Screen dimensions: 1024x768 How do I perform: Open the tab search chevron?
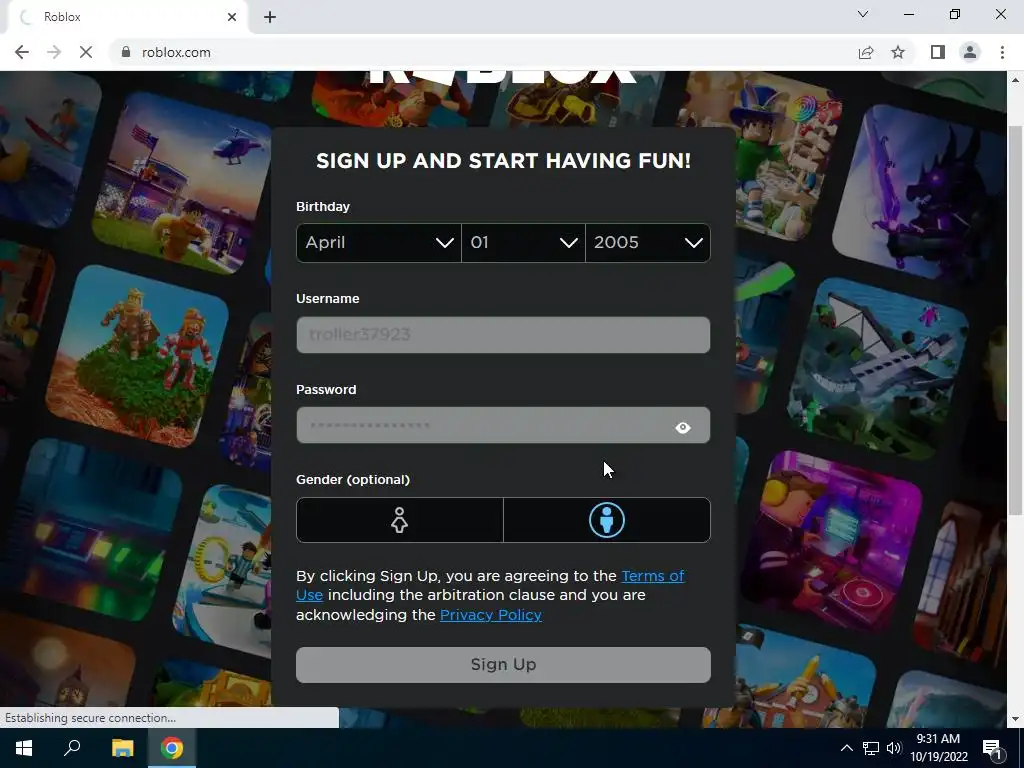pos(863,14)
